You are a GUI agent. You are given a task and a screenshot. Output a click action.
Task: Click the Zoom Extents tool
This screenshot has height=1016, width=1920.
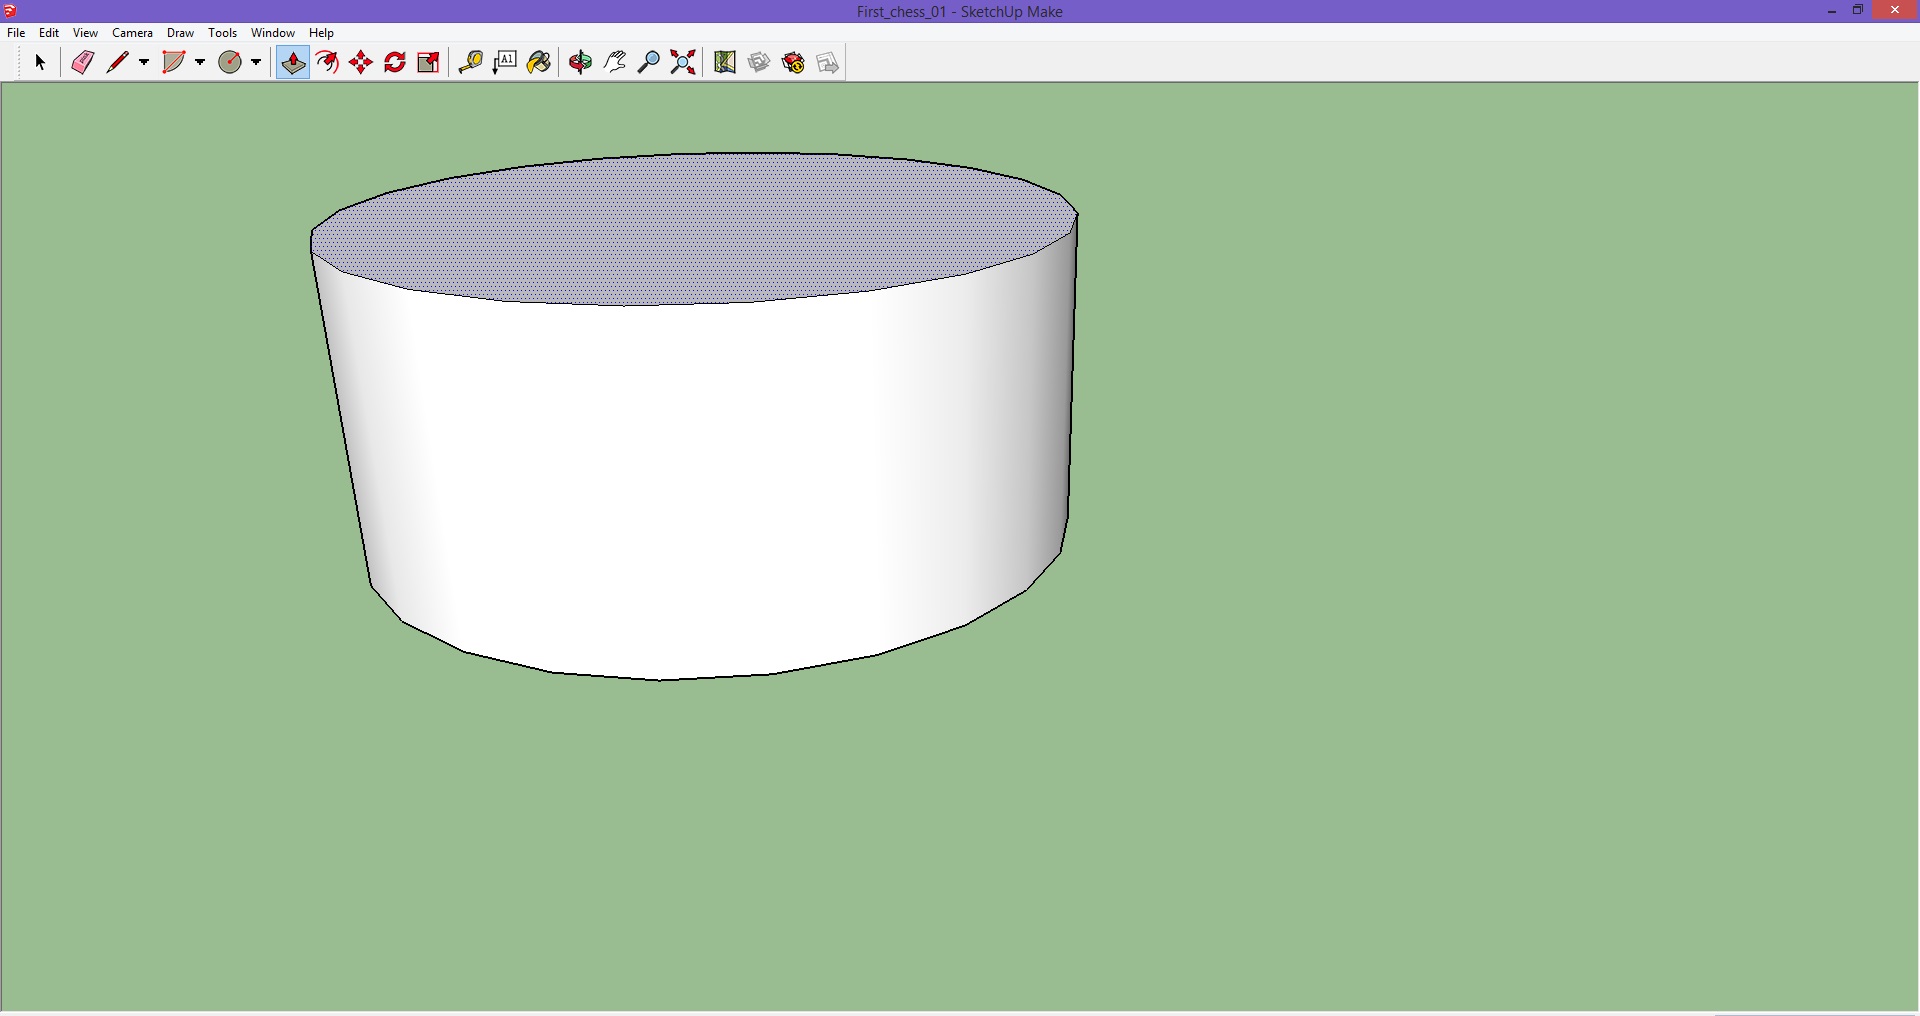(x=683, y=63)
